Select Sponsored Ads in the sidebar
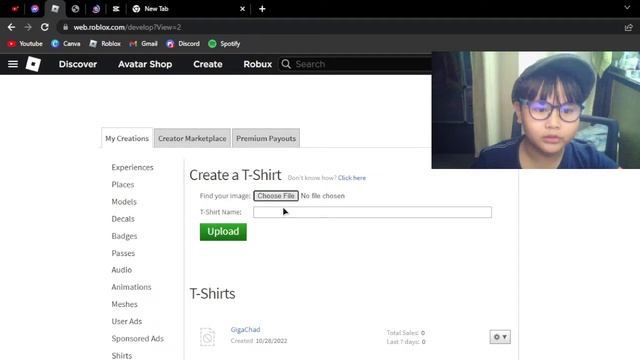The image size is (640, 360). (138, 338)
